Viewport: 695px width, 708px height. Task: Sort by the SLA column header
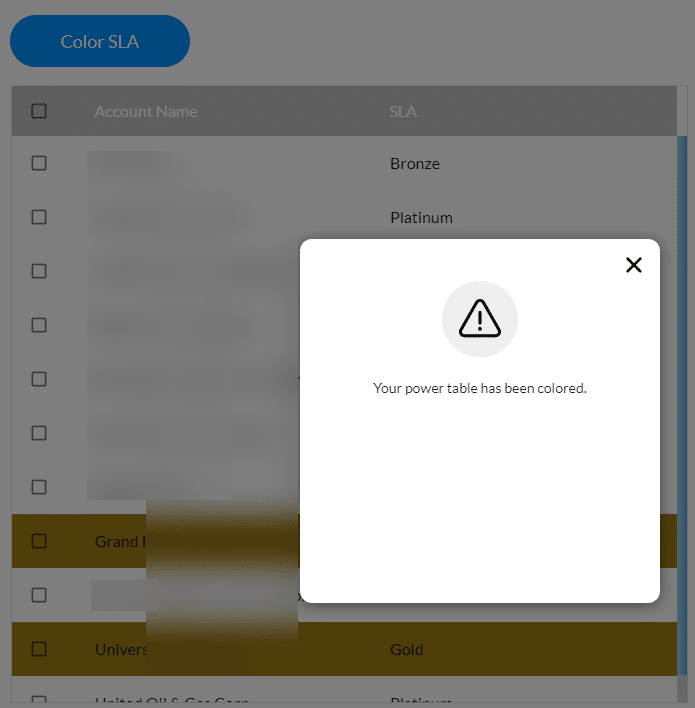[403, 112]
